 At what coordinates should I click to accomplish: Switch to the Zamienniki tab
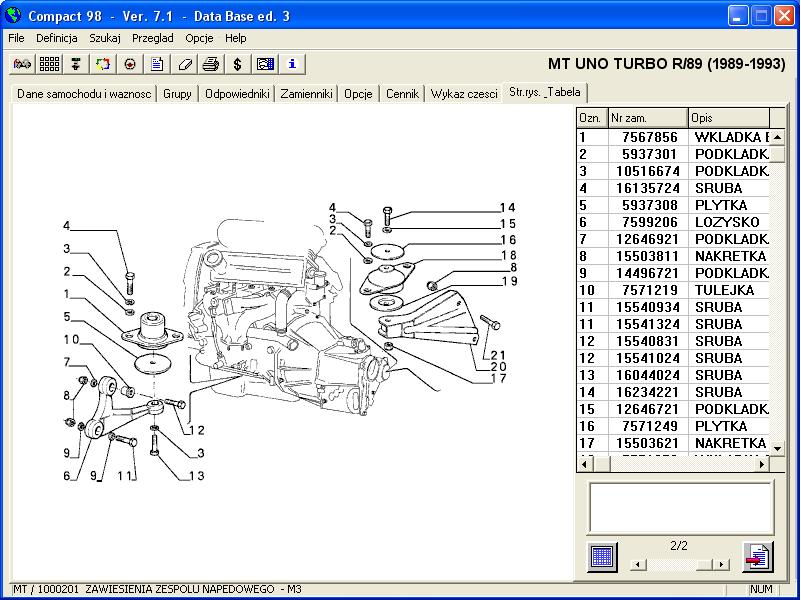pos(306,94)
